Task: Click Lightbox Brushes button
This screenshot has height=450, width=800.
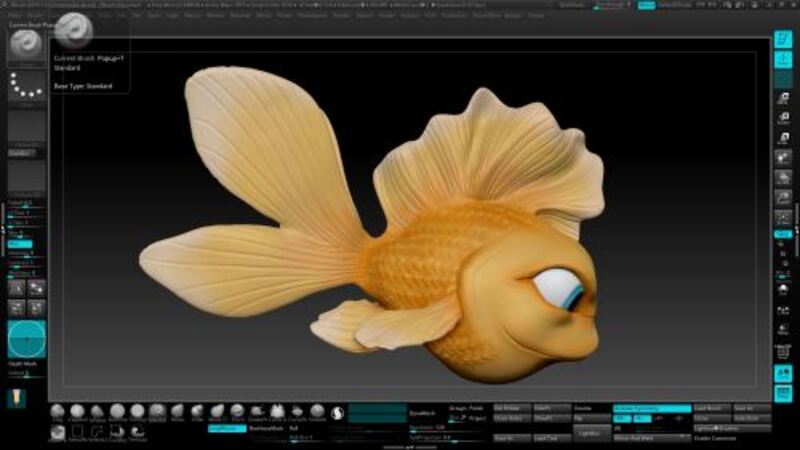Action: point(732,429)
